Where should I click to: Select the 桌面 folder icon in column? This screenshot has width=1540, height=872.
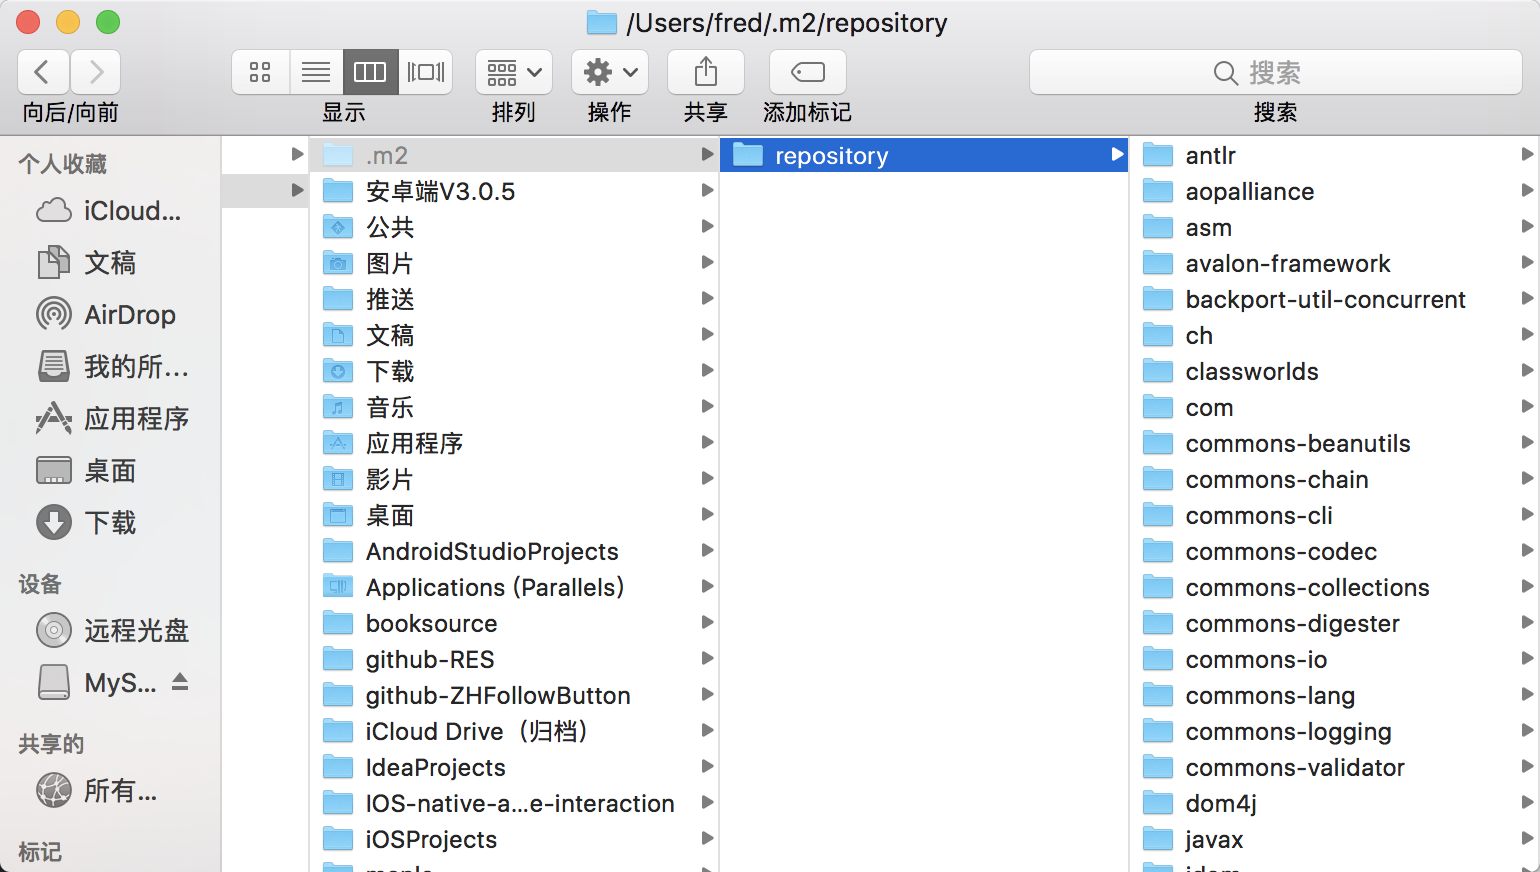[338, 515]
